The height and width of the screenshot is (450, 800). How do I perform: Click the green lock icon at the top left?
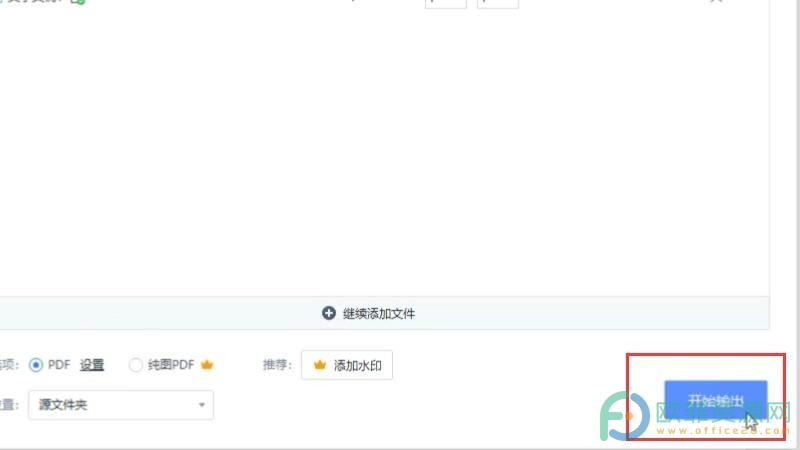click(x=78, y=2)
